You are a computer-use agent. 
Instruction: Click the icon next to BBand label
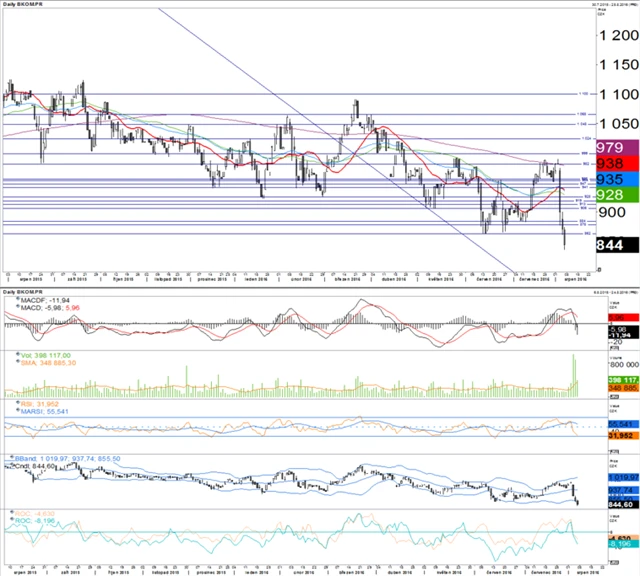[15, 458]
